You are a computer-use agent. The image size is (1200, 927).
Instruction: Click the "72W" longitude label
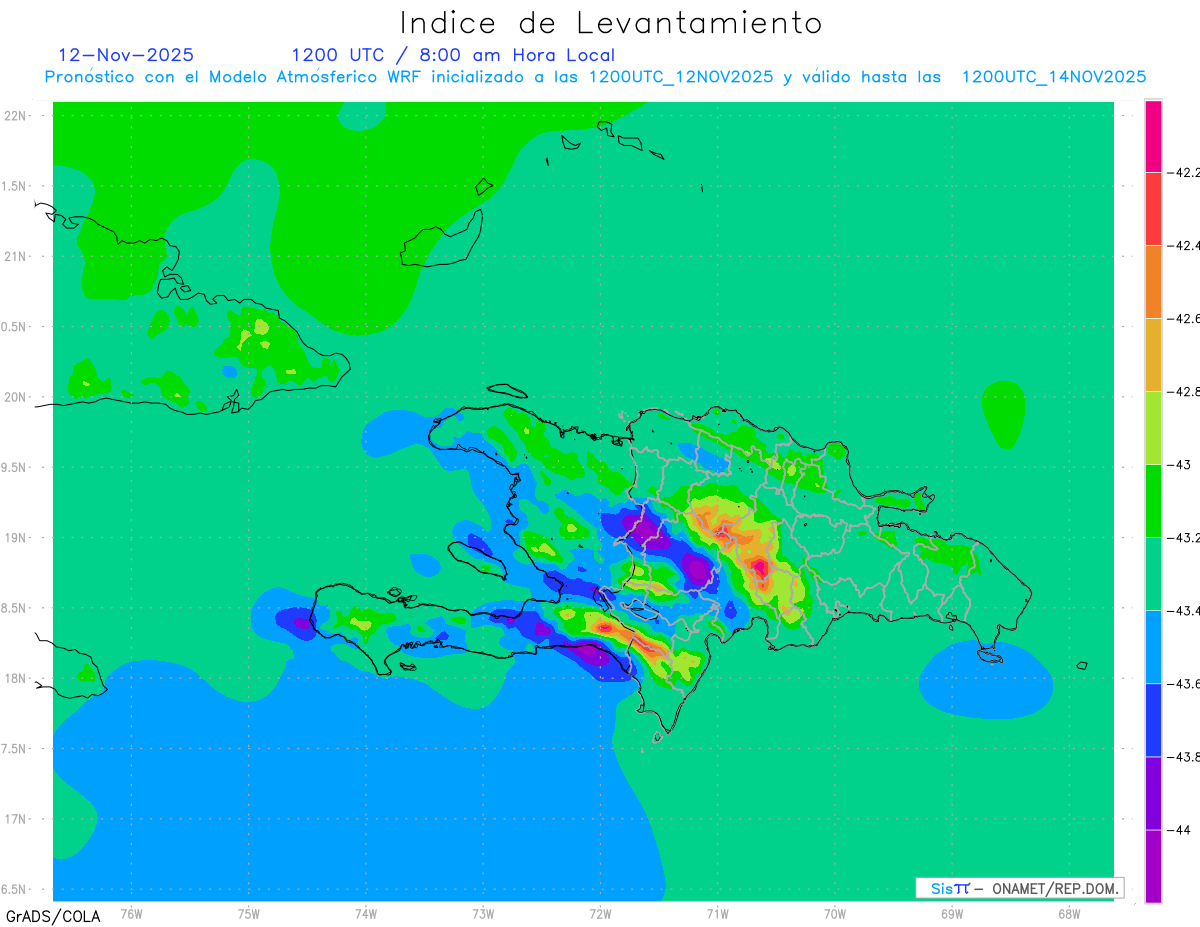[600, 914]
